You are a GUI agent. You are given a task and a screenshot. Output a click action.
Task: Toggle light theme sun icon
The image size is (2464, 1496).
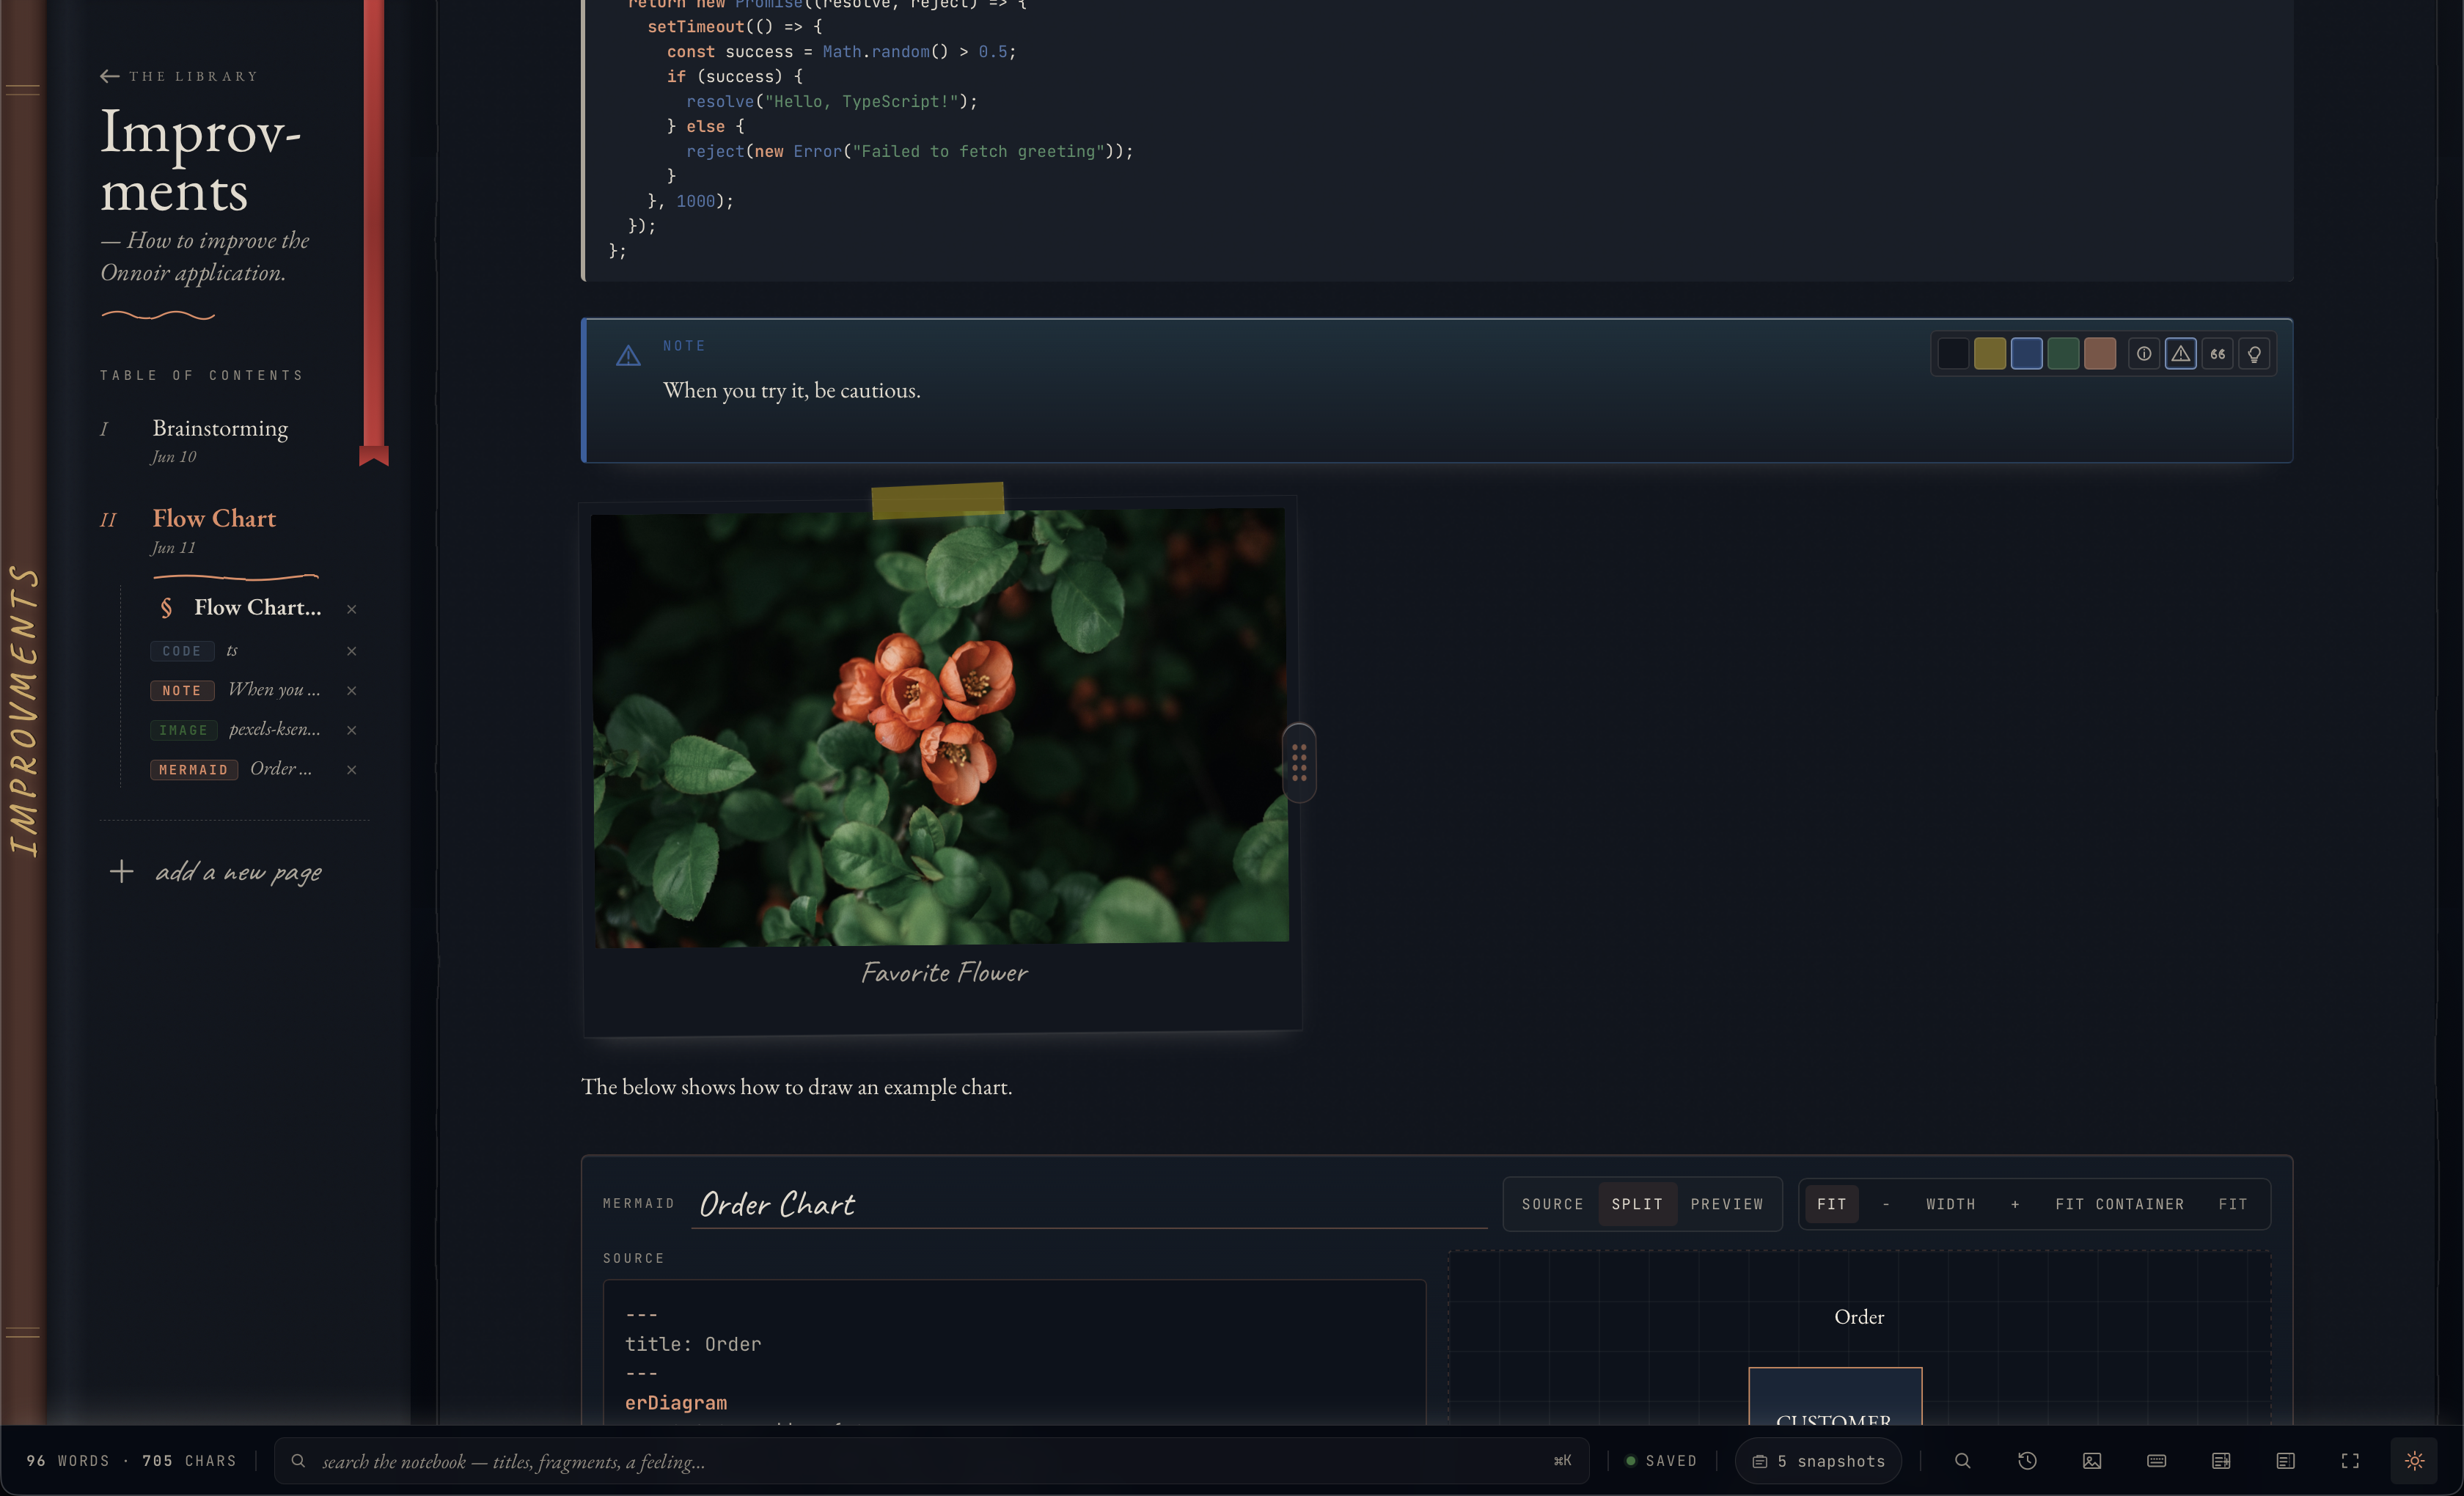(2414, 1461)
